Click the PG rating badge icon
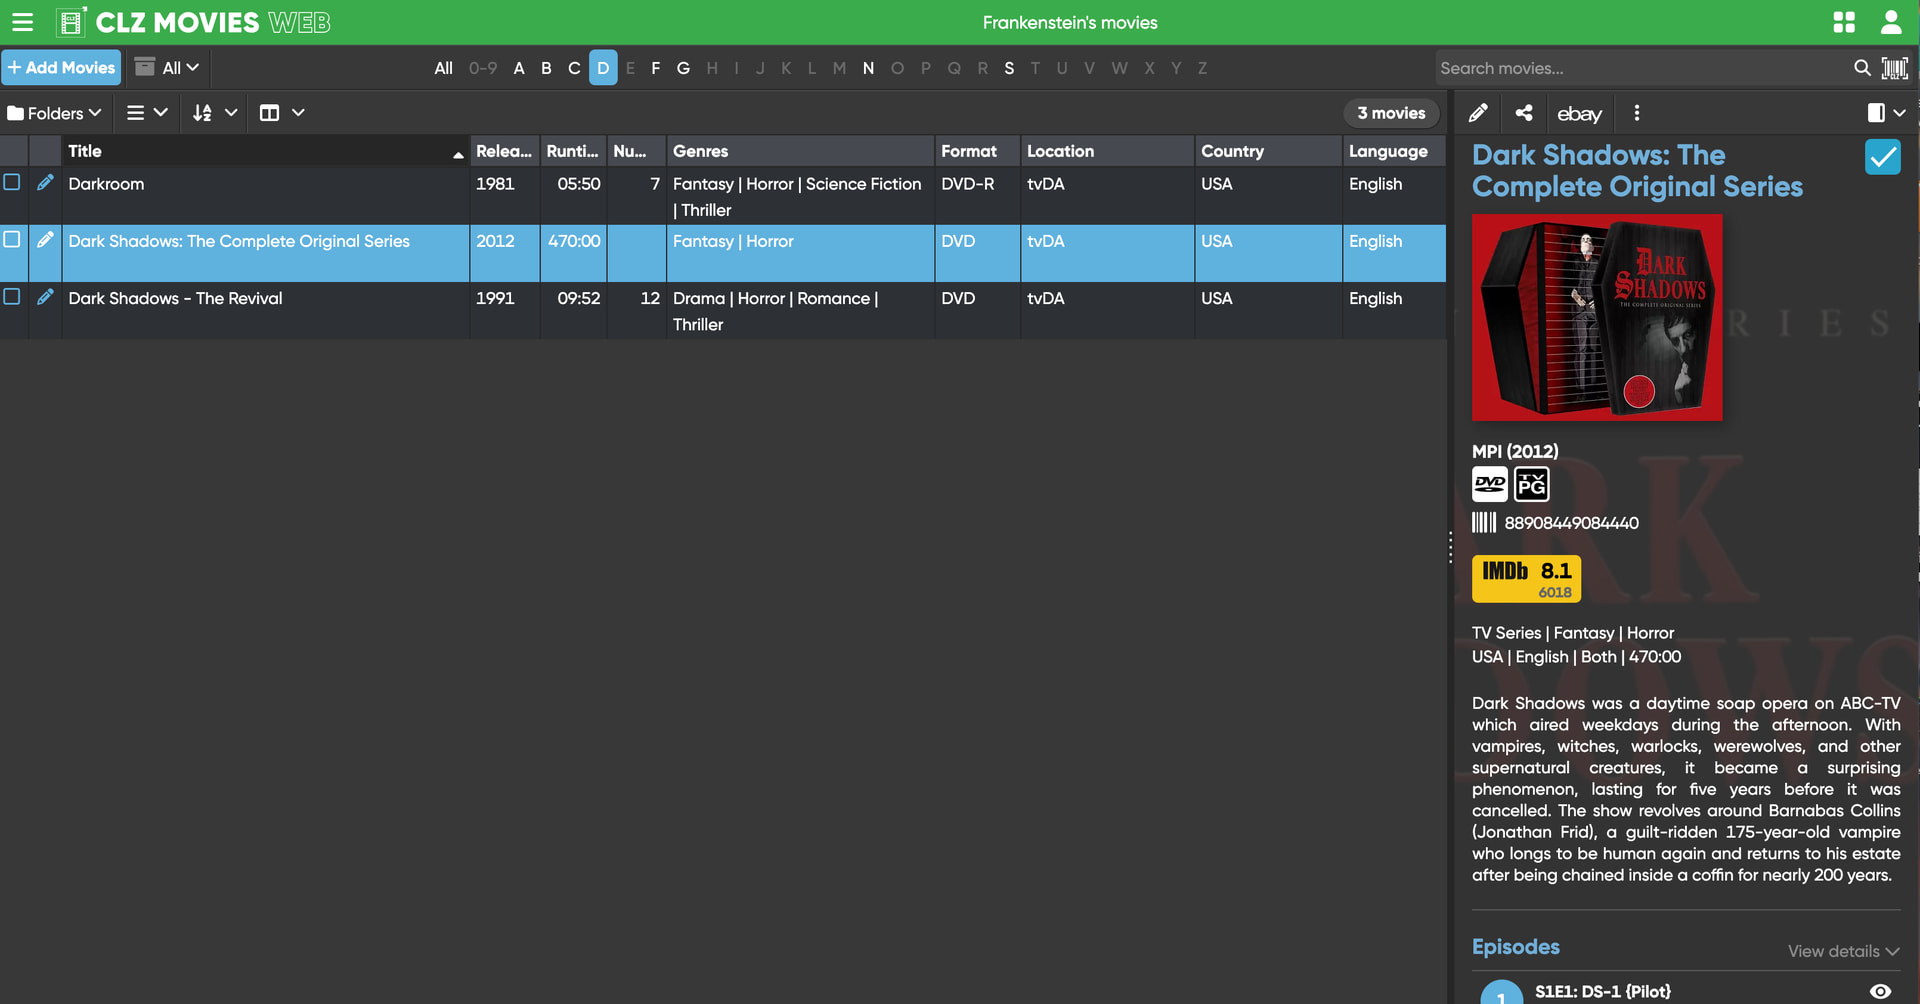The height and width of the screenshot is (1004, 1920). [1531, 484]
